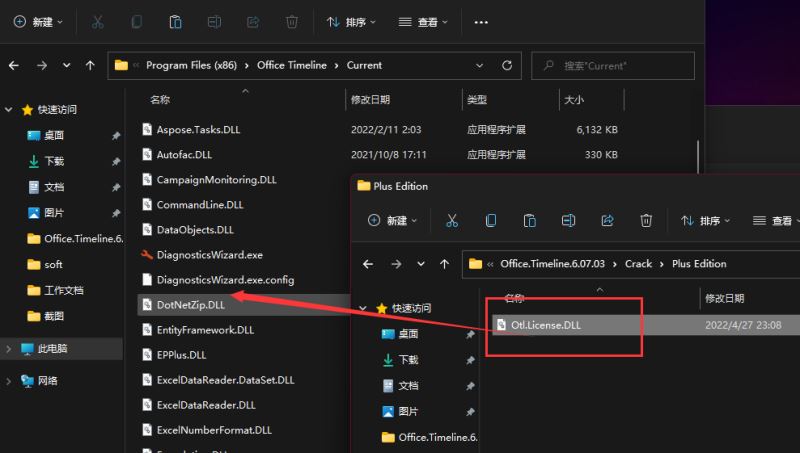The height and width of the screenshot is (453, 800).
Task: Click Cut icon in Plus Edition window
Action: (x=452, y=220)
